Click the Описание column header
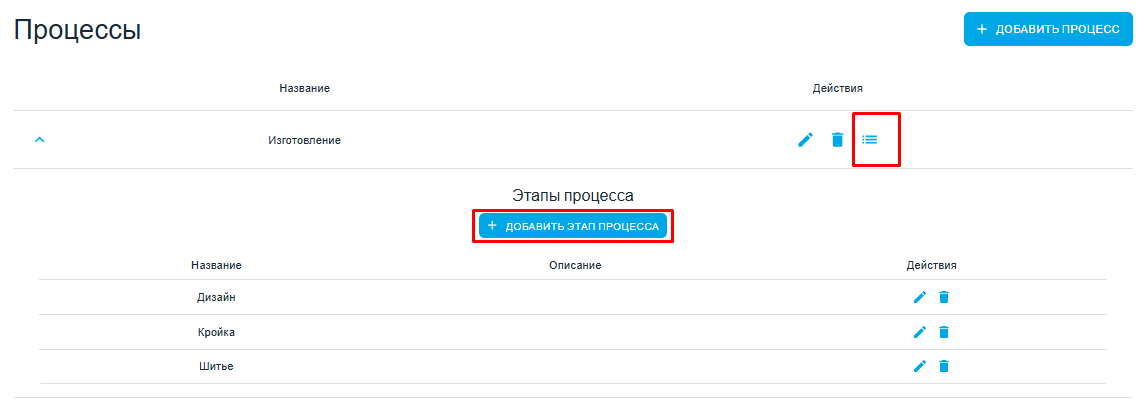The width and height of the screenshot is (1141, 412). click(x=574, y=265)
